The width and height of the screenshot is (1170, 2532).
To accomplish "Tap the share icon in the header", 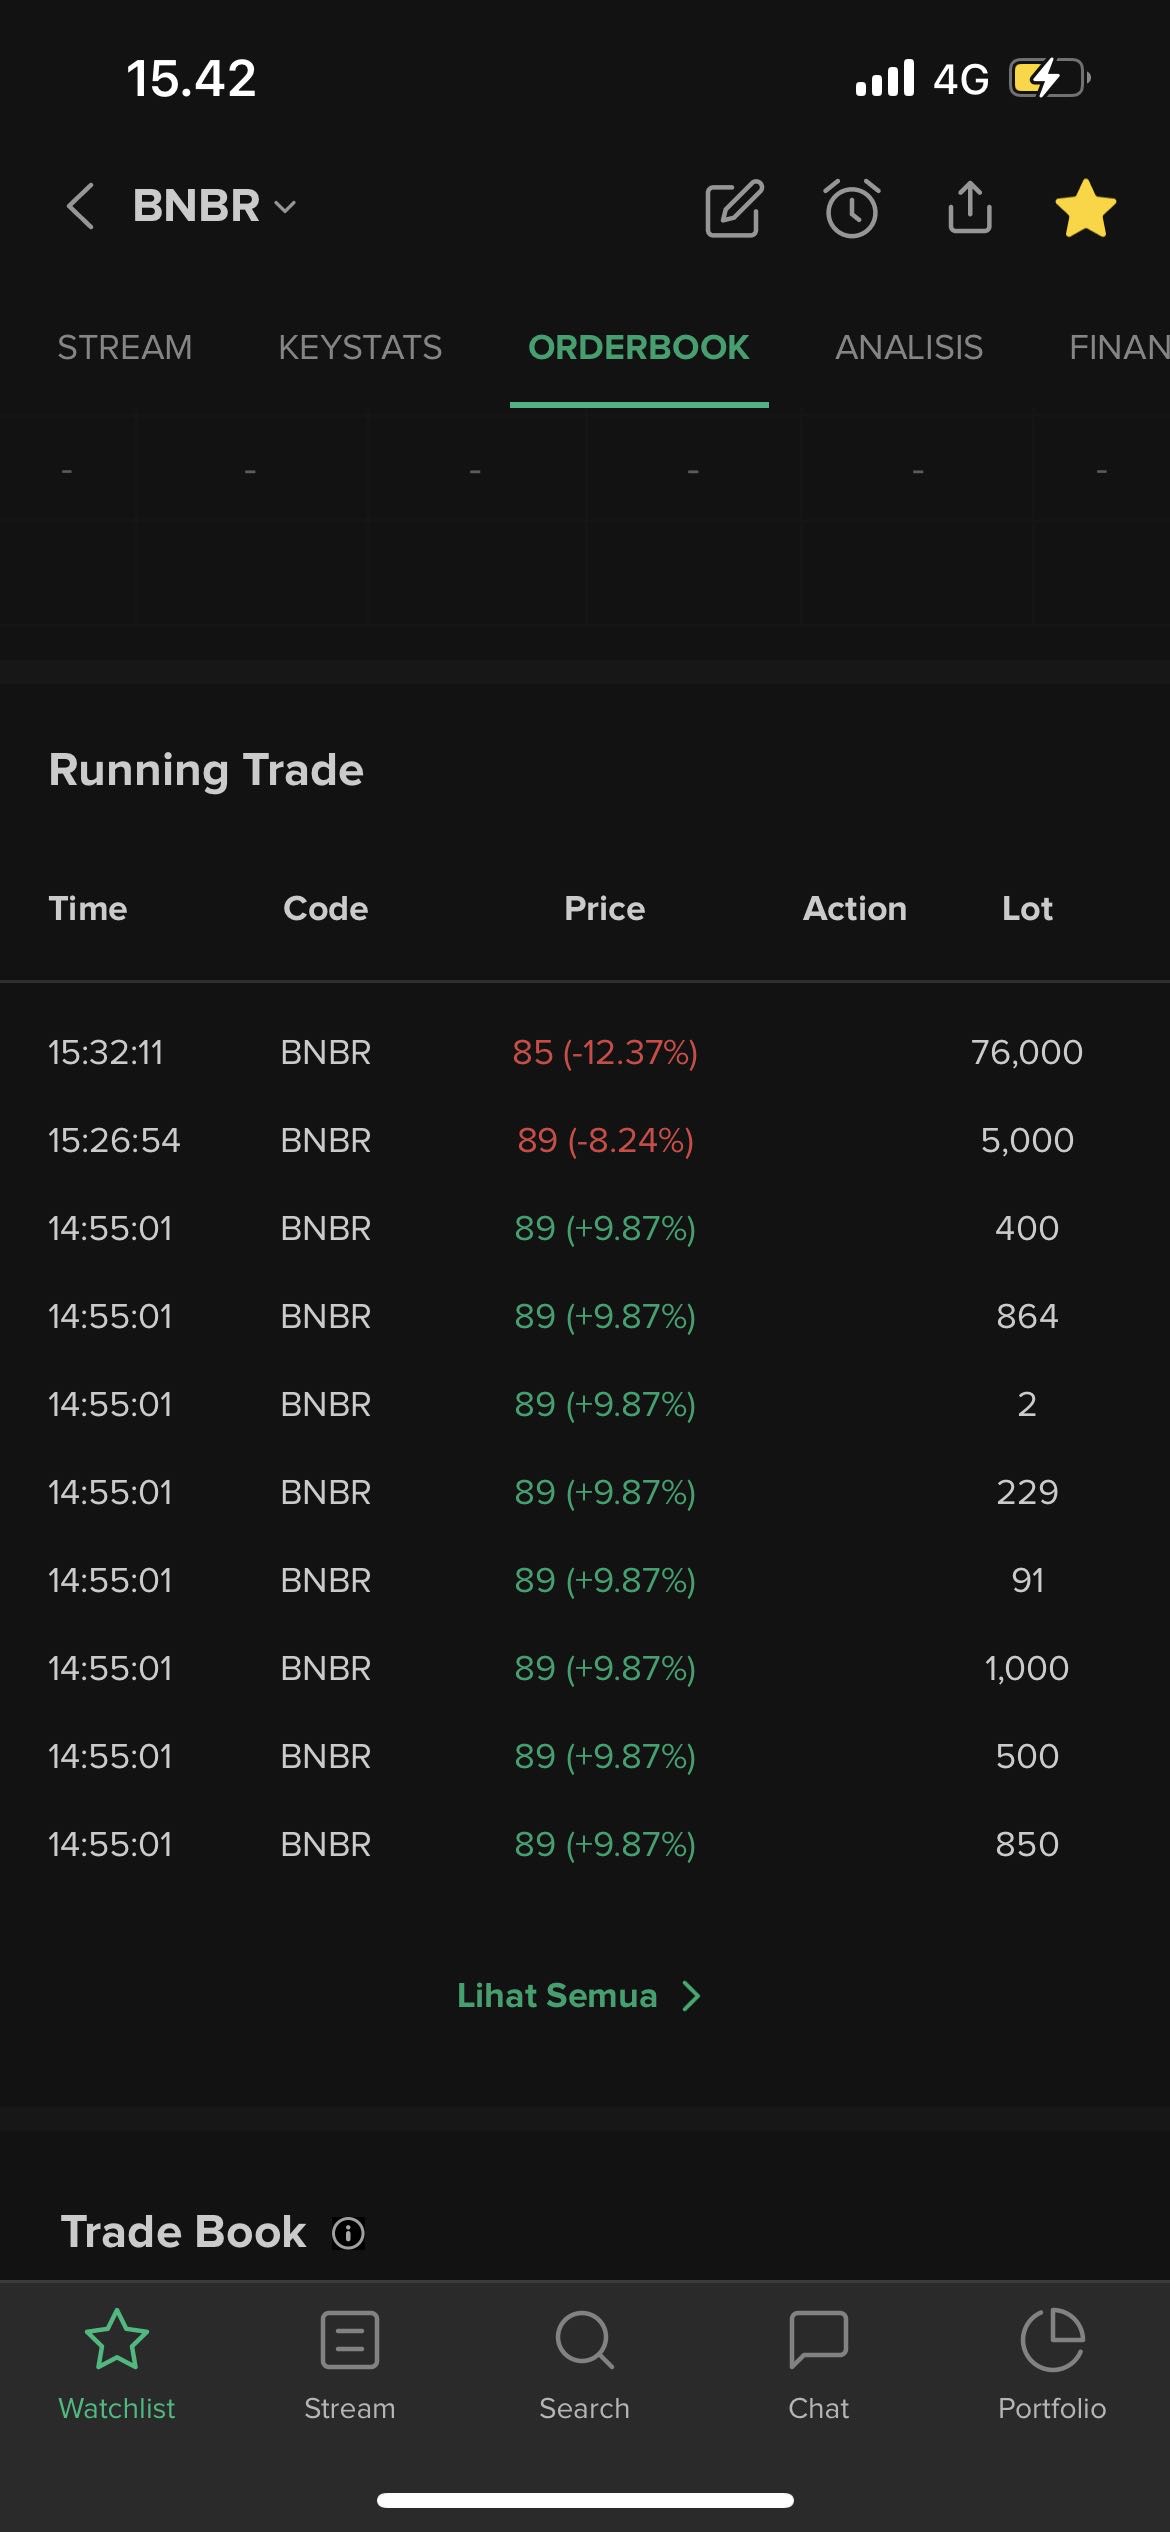I will (969, 207).
